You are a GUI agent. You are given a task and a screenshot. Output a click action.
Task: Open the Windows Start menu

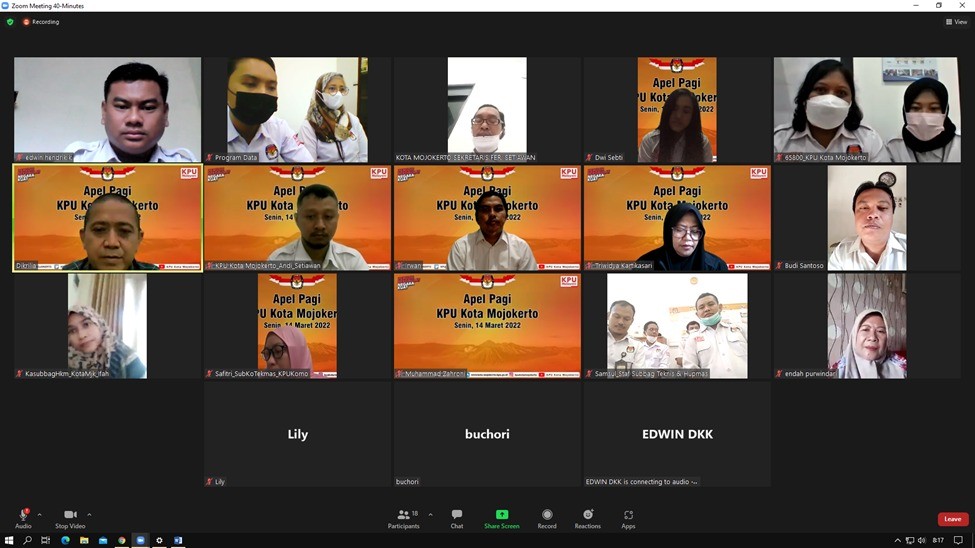click(x=9, y=540)
